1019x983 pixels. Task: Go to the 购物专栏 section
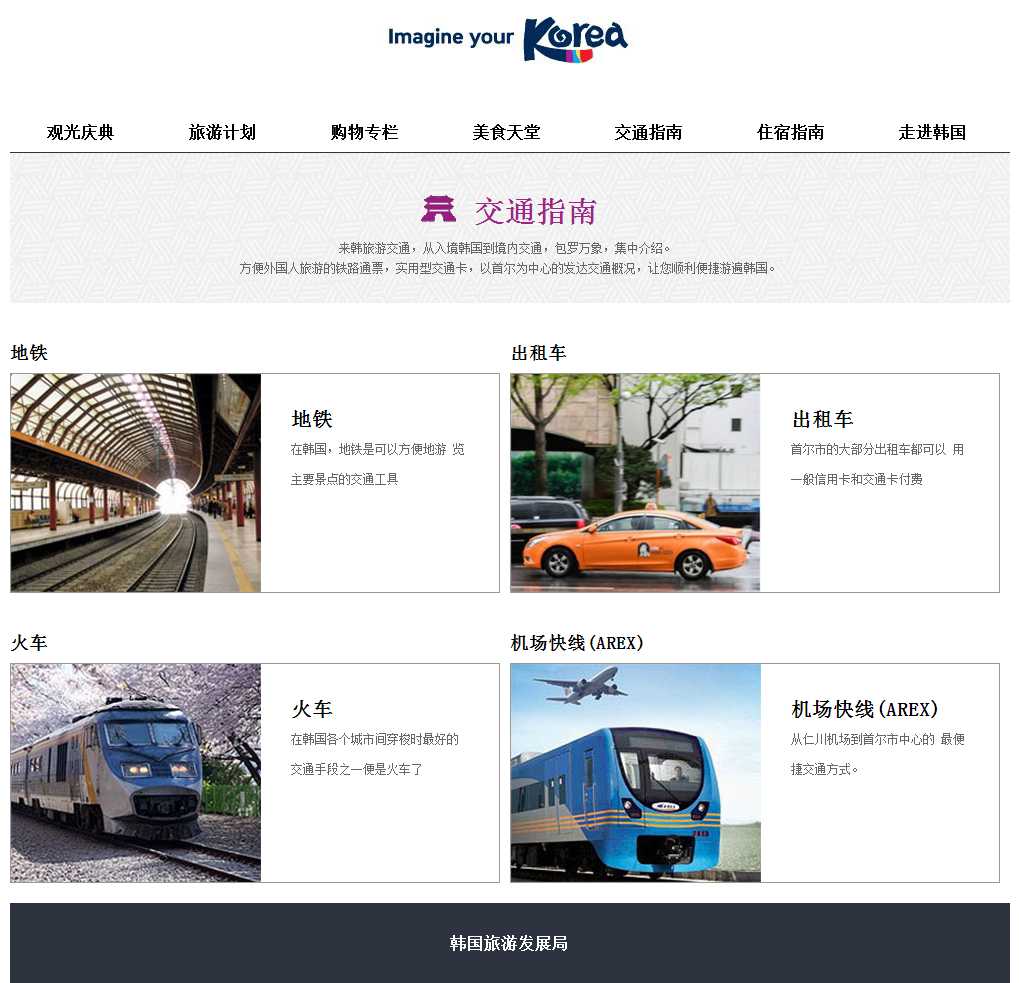point(364,132)
